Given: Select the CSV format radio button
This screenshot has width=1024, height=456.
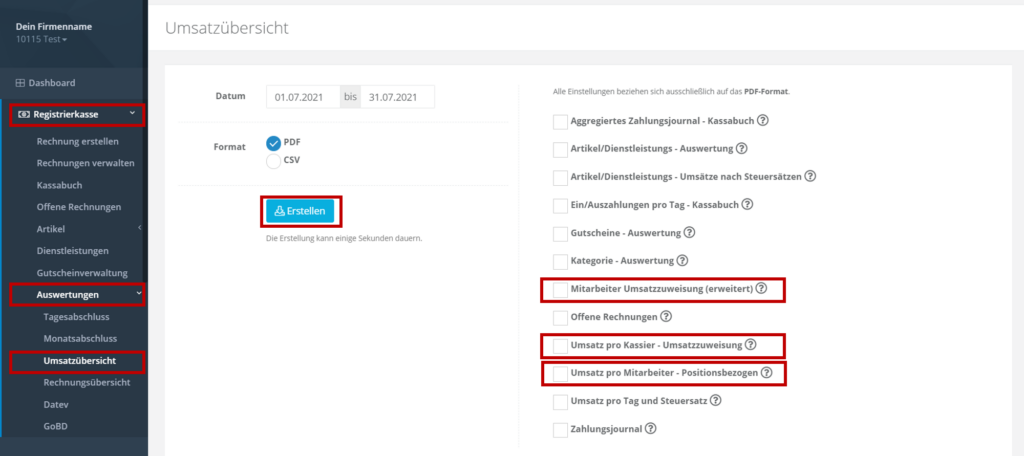Looking at the screenshot, I should [x=274, y=161].
